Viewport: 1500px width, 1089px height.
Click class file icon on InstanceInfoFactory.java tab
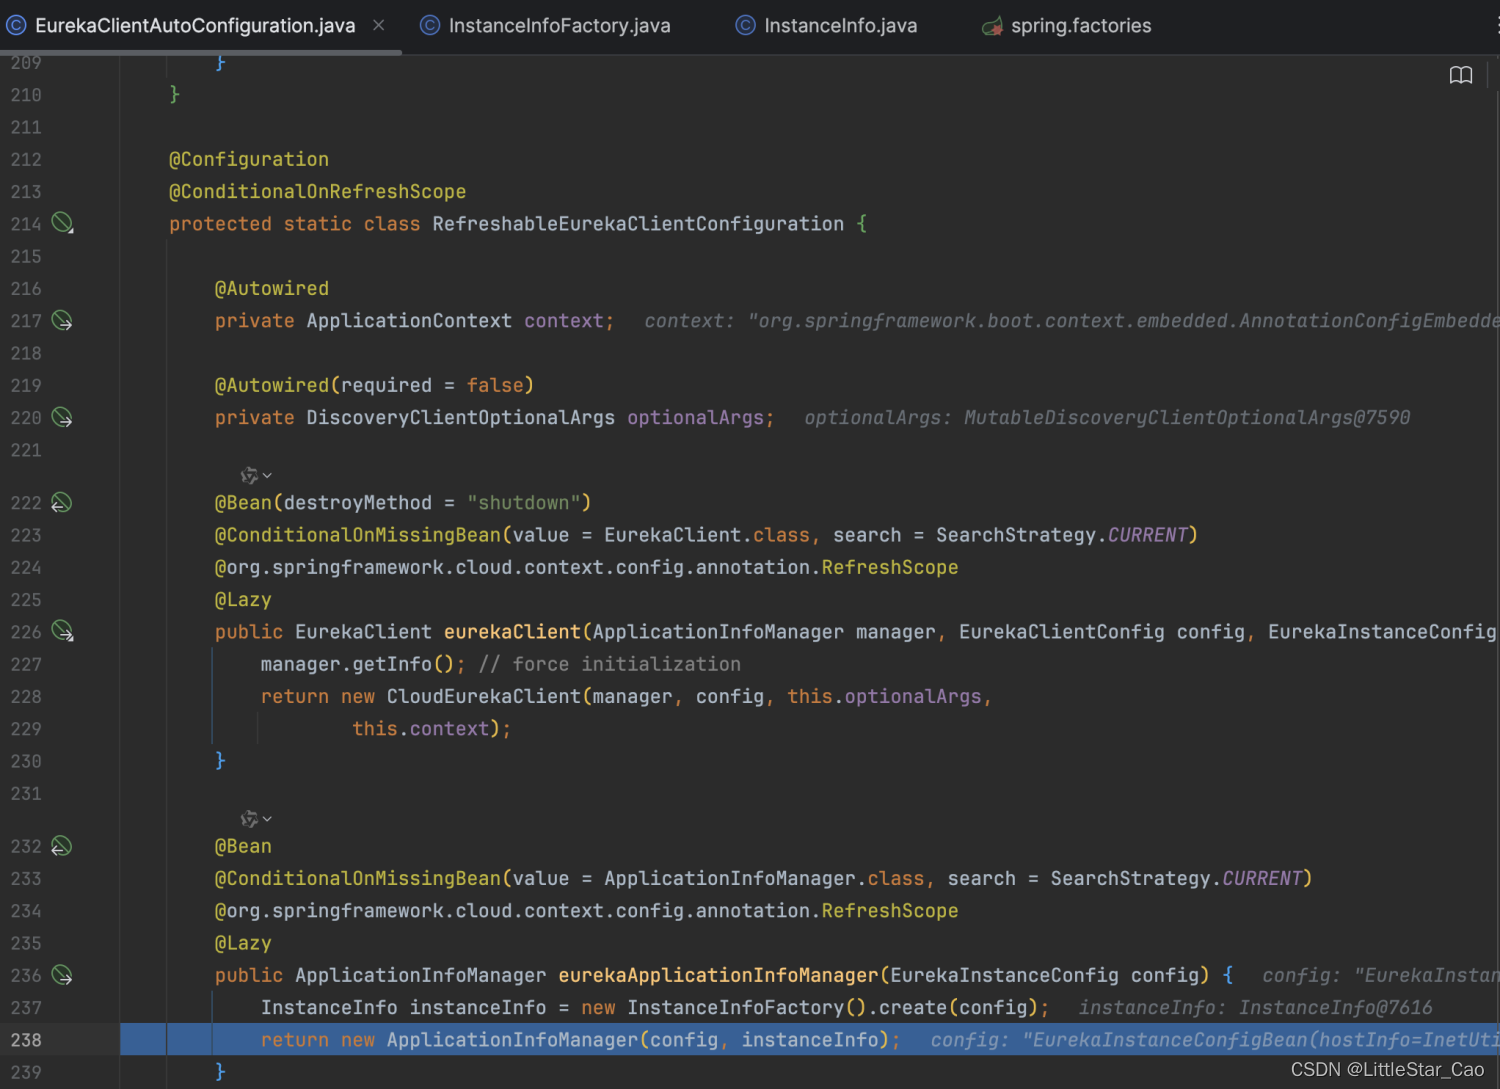(x=430, y=26)
